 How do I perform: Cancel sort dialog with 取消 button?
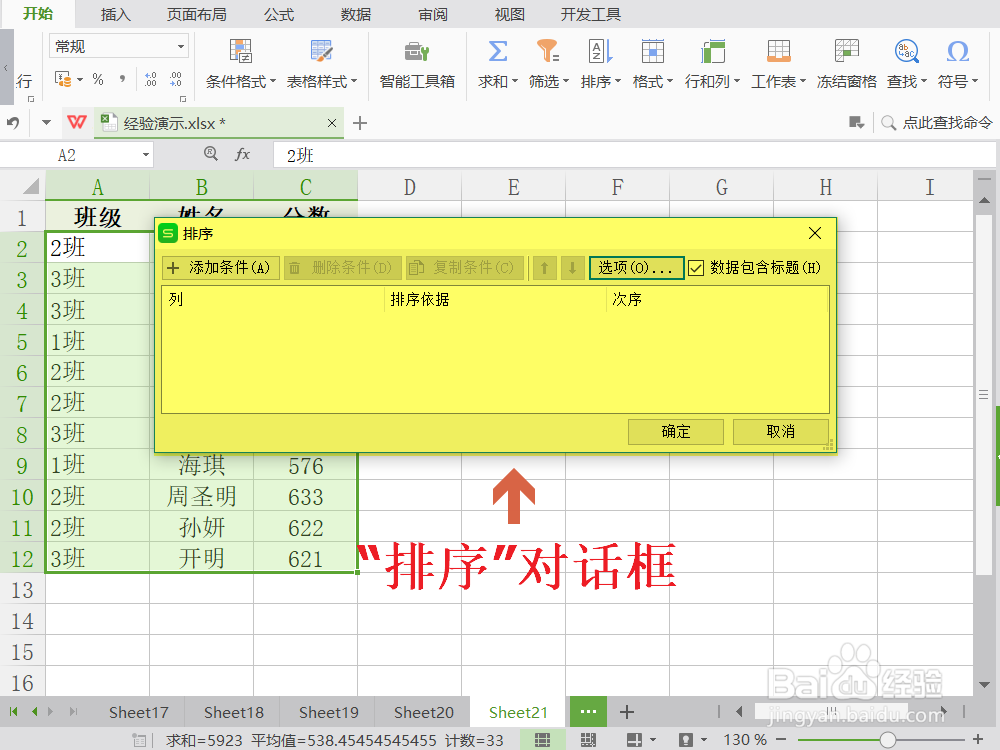pyautogui.click(x=781, y=432)
